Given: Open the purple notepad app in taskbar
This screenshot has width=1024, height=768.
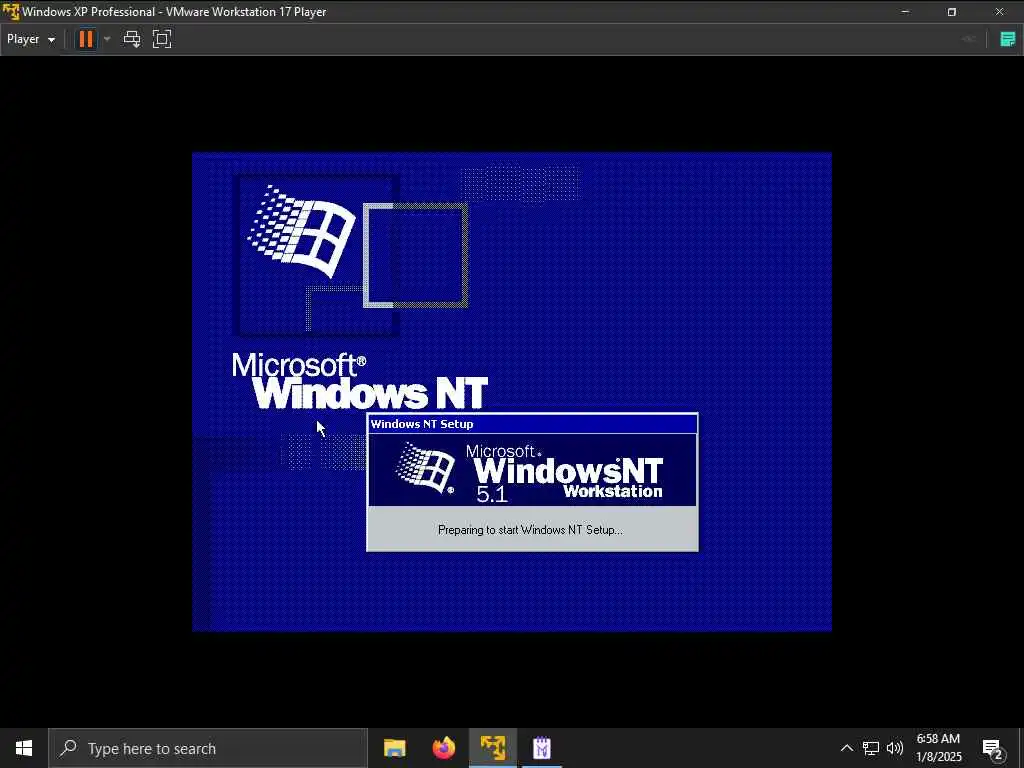Looking at the screenshot, I should pos(542,748).
